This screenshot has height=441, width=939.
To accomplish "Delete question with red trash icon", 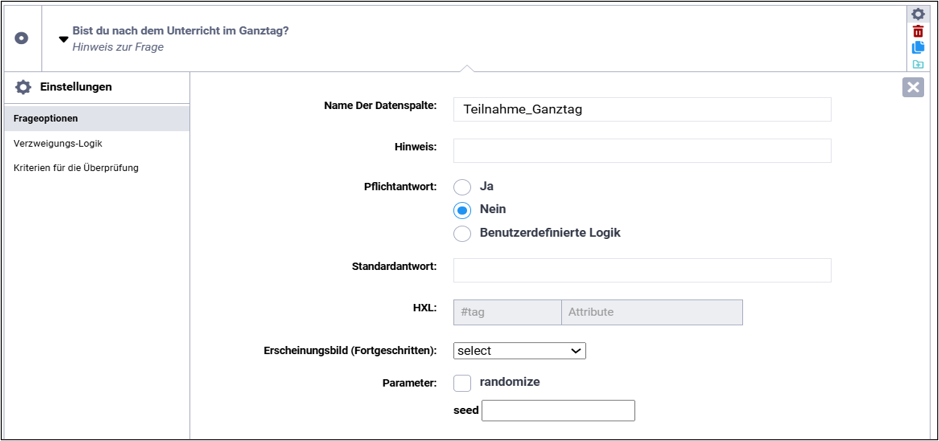I will (x=918, y=32).
